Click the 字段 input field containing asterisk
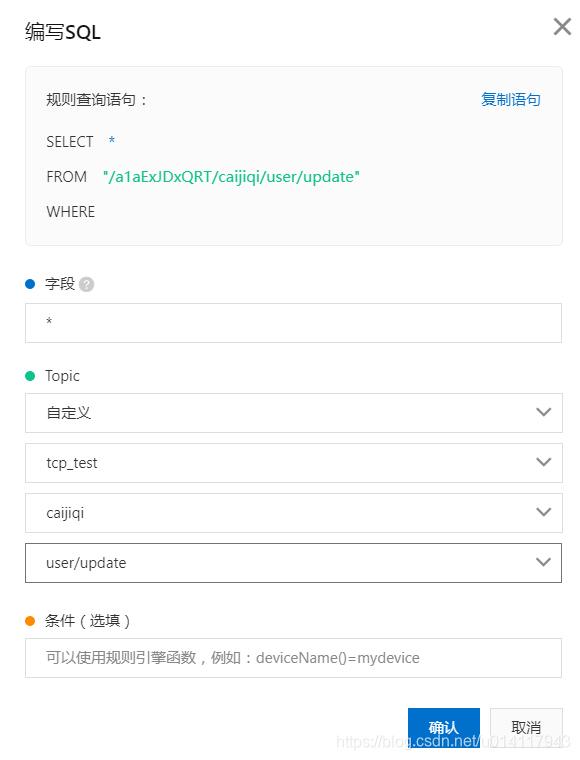580x760 pixels. pyautogui.click(x=293, y=323)
